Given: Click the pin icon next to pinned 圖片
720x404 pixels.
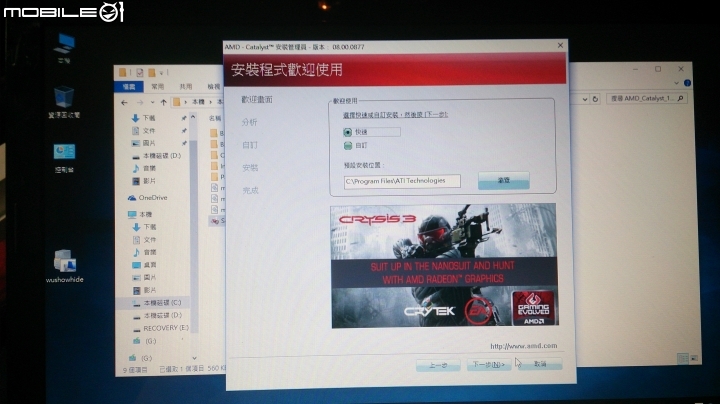Looking at the screenshot, I should [184, 143].
